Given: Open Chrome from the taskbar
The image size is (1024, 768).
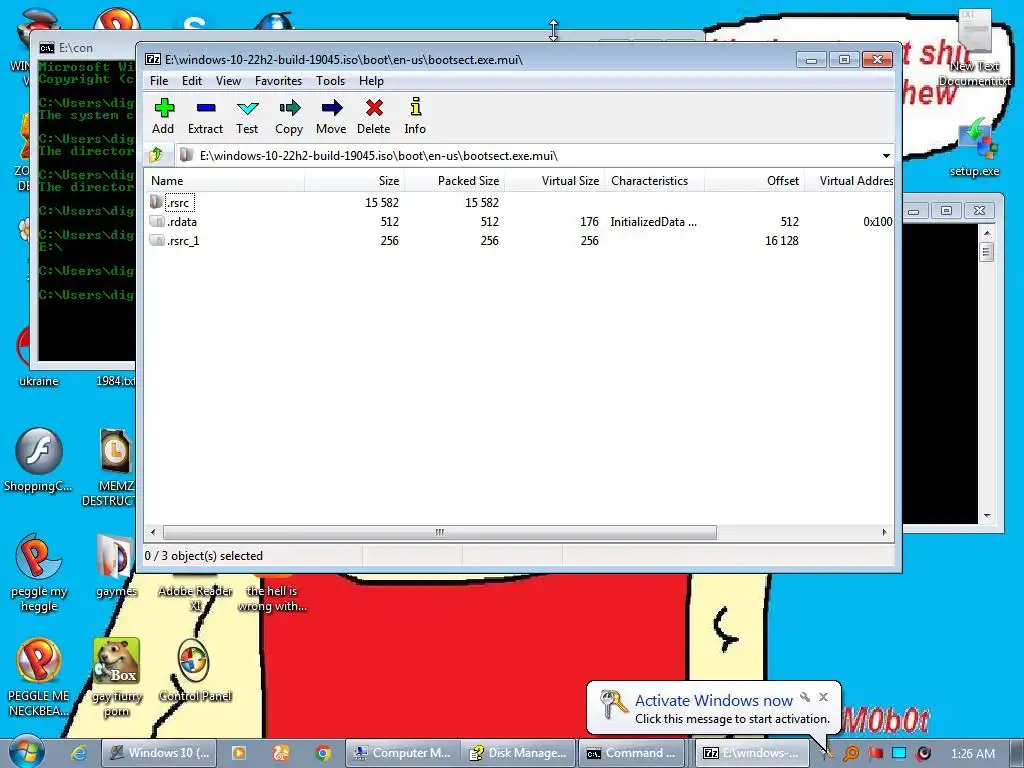Looking at the screenshot, I should click(322, 753).
